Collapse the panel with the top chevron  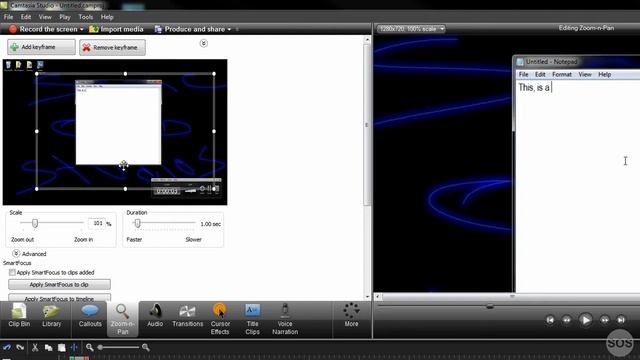203,43
